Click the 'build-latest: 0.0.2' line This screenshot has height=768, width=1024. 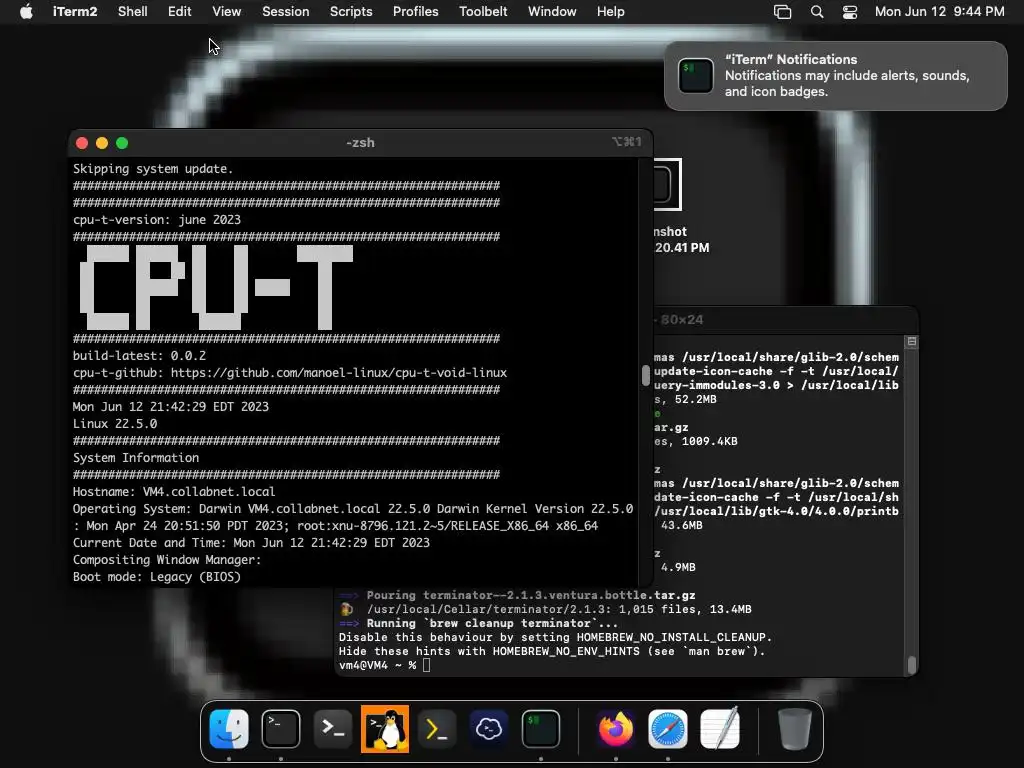139,356
